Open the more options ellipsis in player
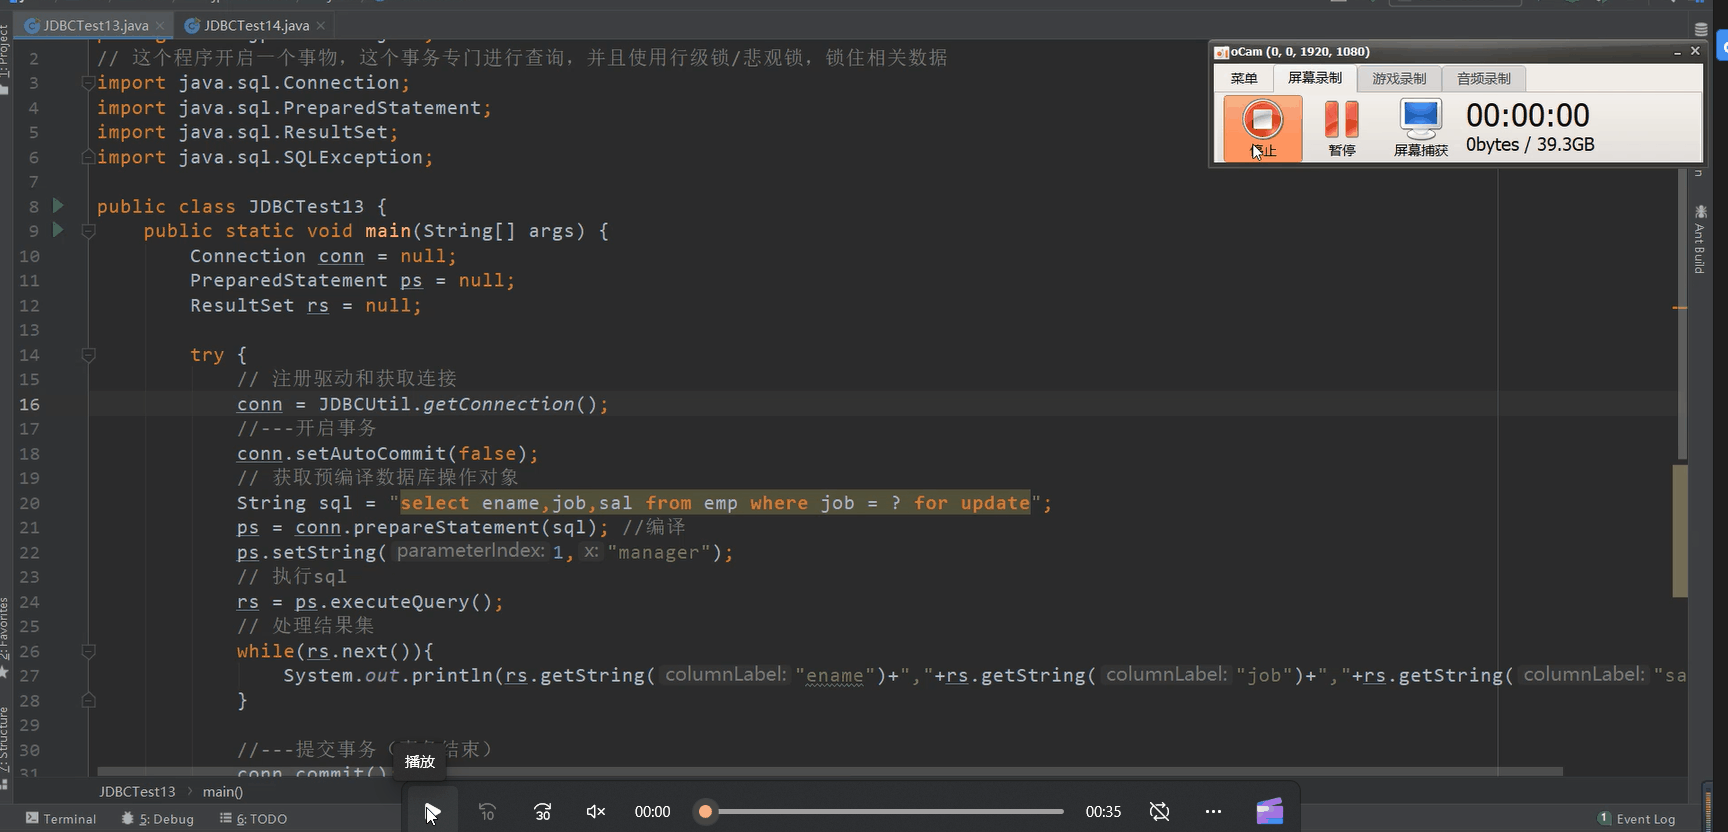The width and height of the screenshot is (1728, 832). point(1213,811)
